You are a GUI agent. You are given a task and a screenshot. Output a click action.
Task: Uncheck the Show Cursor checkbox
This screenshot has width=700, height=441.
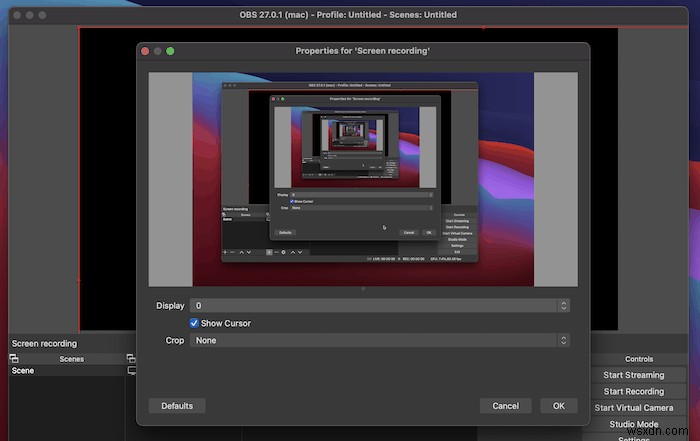coord(195,323)
